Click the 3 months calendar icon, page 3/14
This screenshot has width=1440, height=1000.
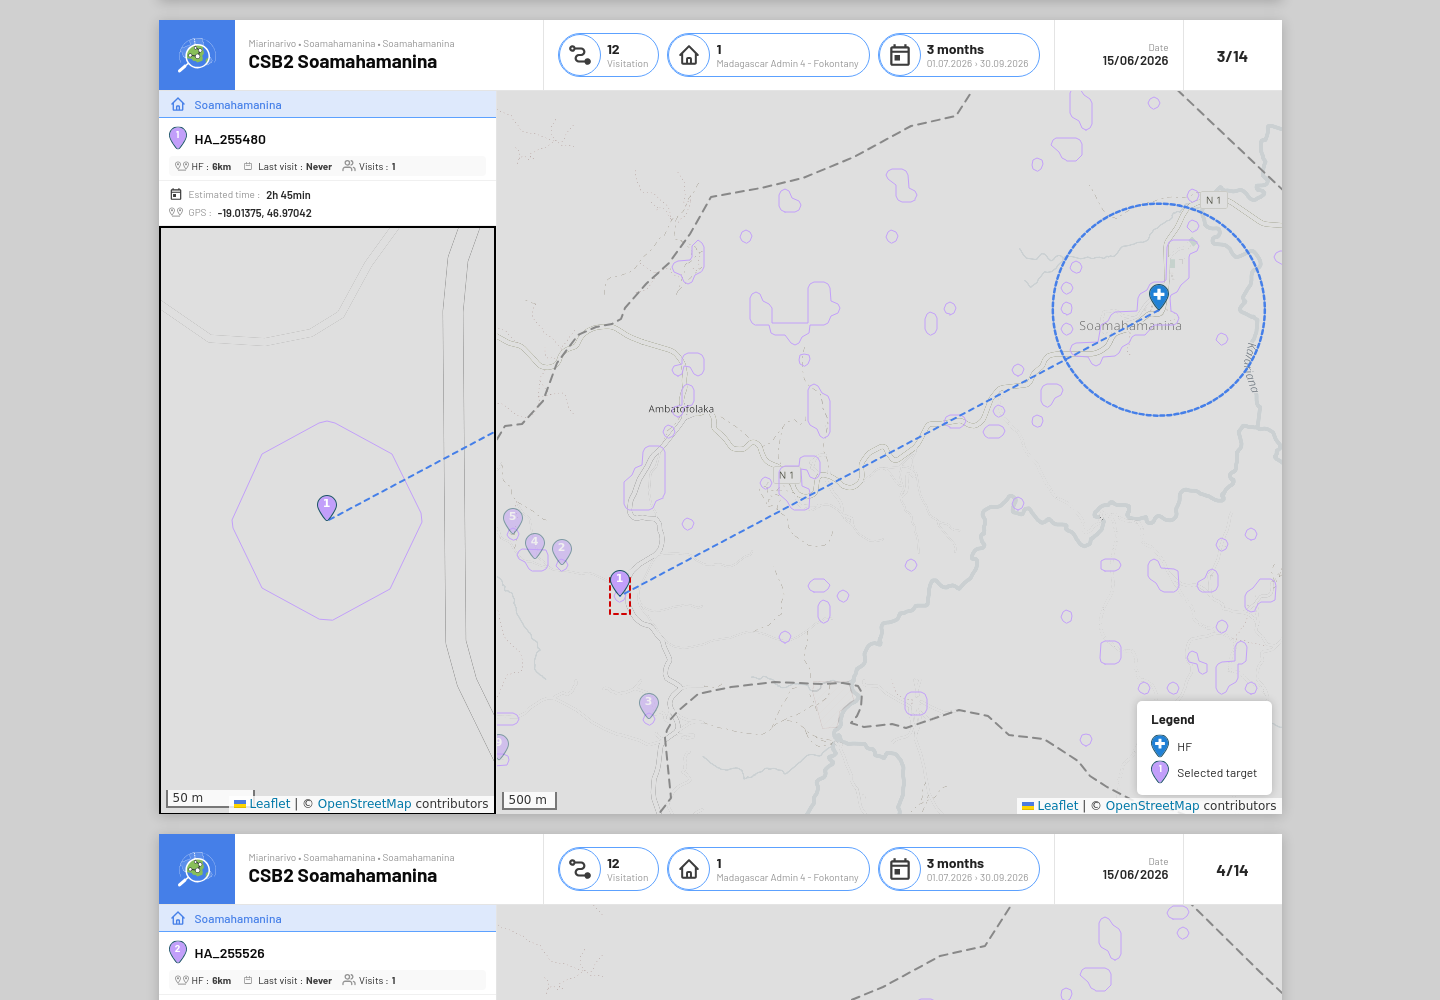900,55
